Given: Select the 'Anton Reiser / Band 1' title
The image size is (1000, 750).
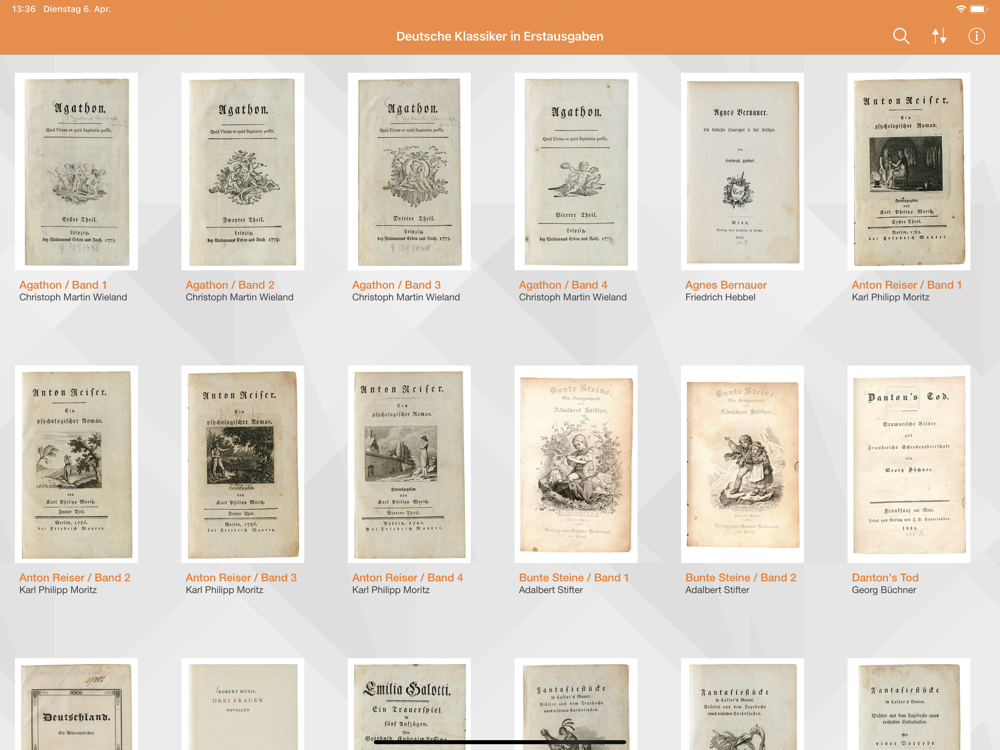Looking at the screenshot, I should pyautogui.click(x=906, y=285).
